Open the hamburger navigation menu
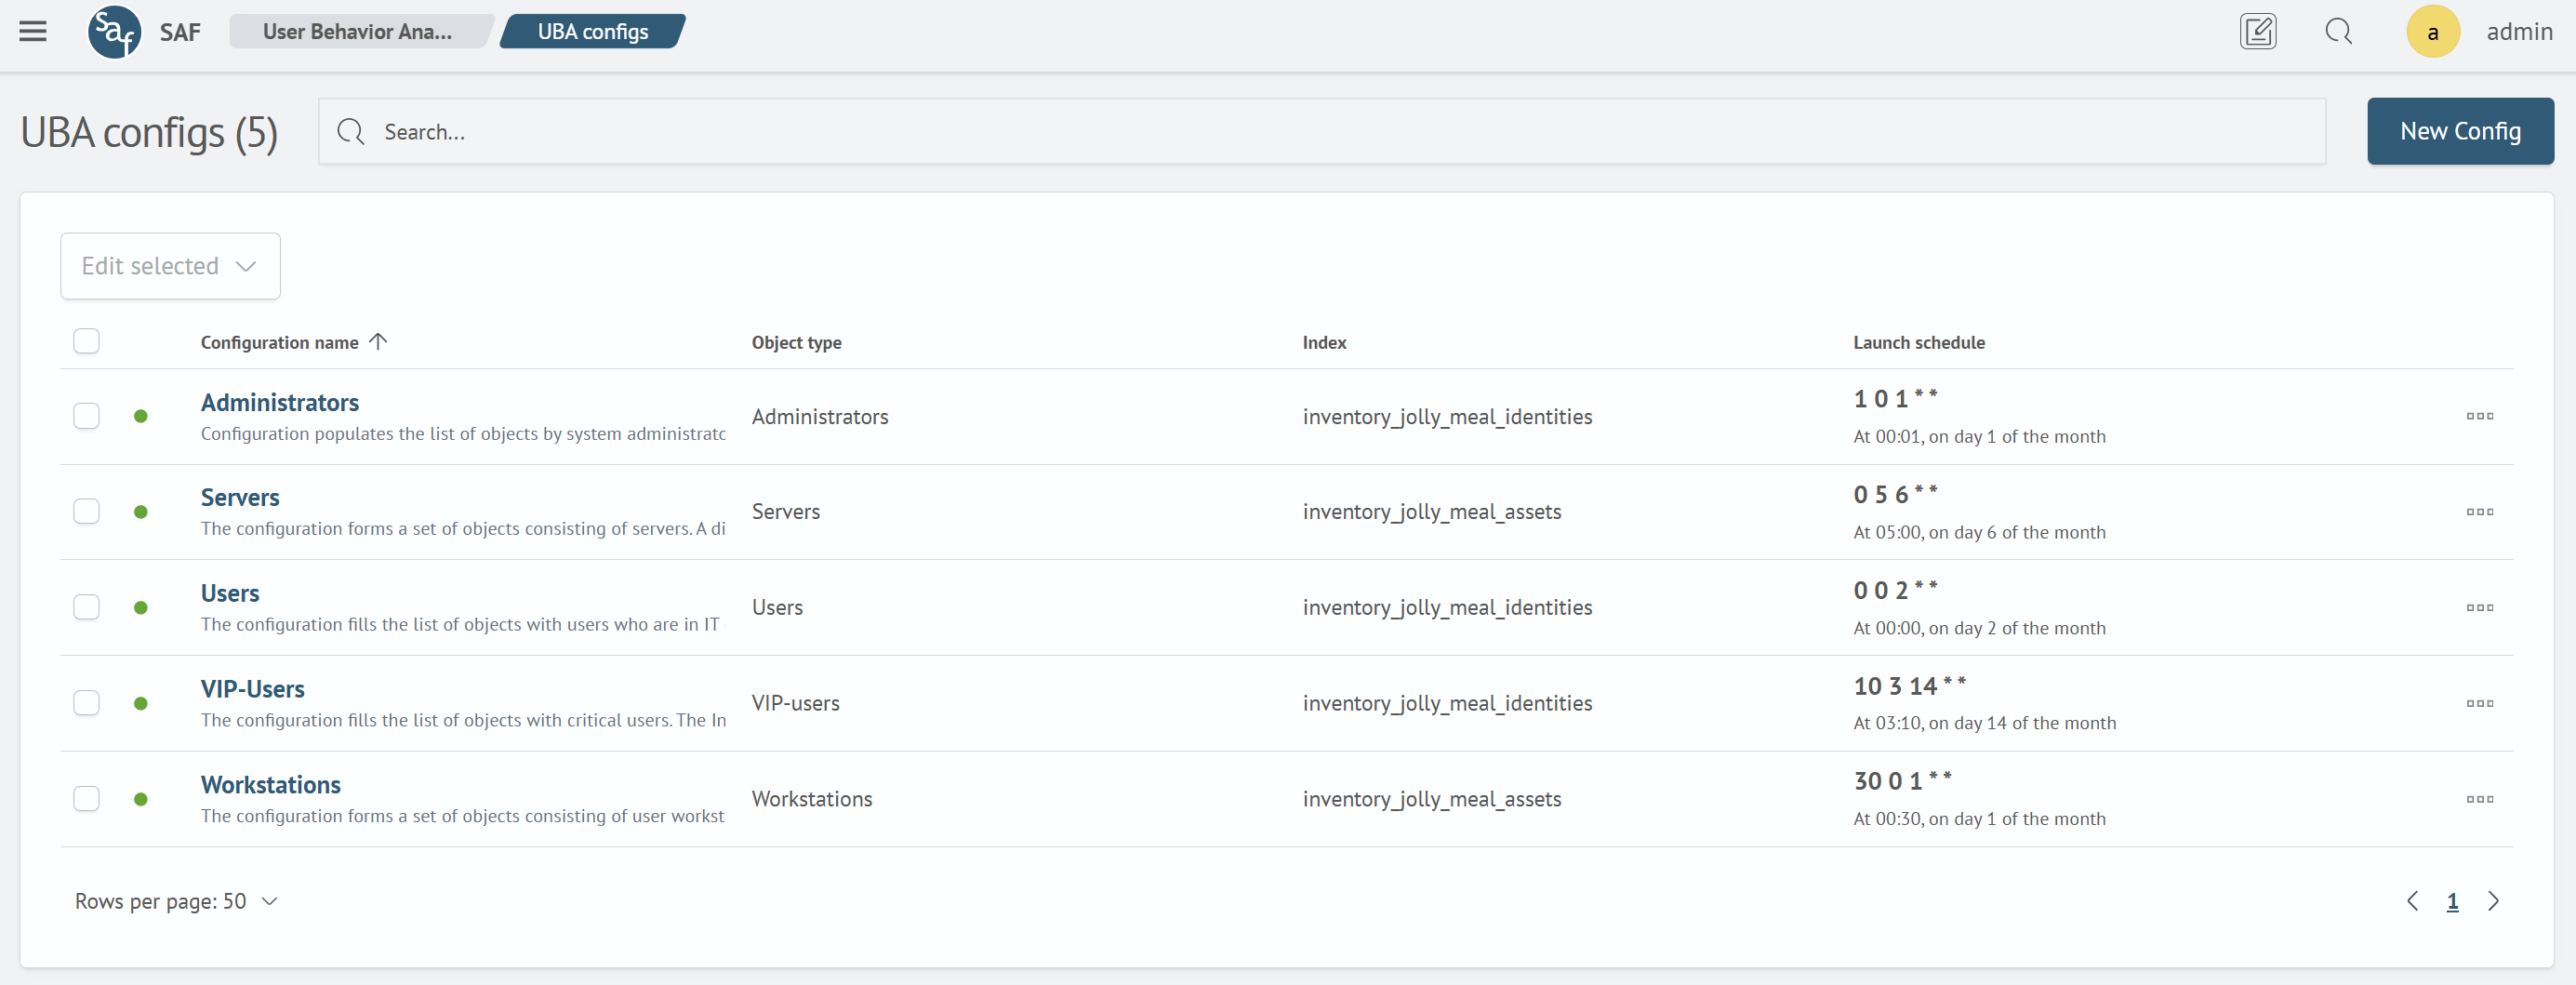The image size is (2576, 985). tap(33, 31)
